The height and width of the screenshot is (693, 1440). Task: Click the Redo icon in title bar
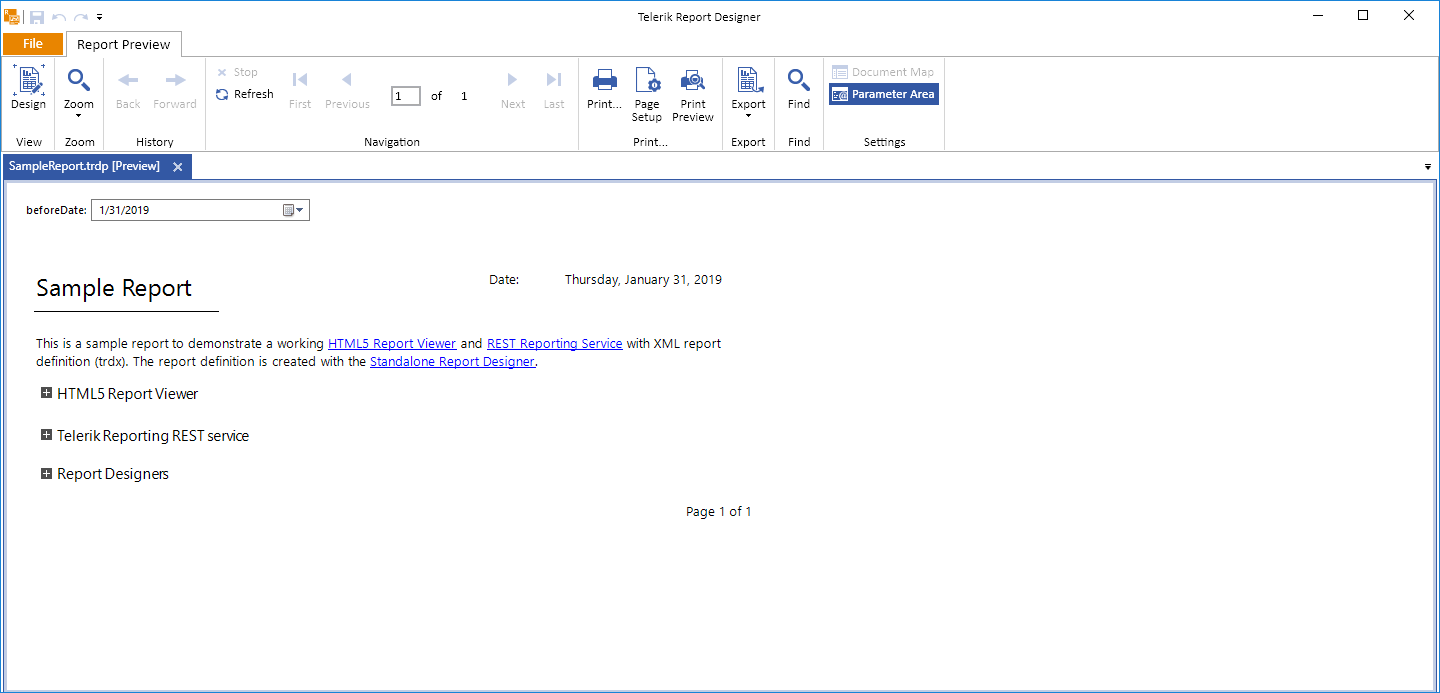tap(81, 17)
